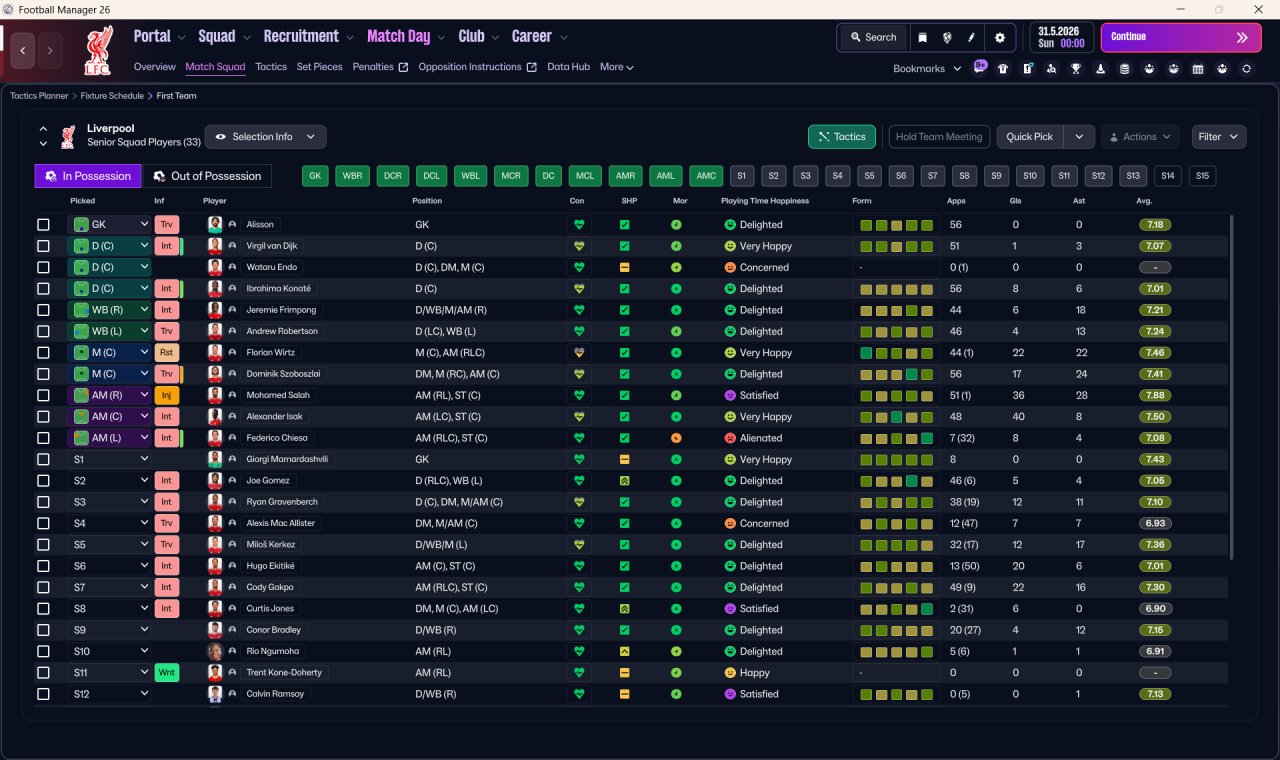The width and height of the screenshot is (1280, 760).
Task: Tick the checkbox for Alisson
Action: pos(43,225)
